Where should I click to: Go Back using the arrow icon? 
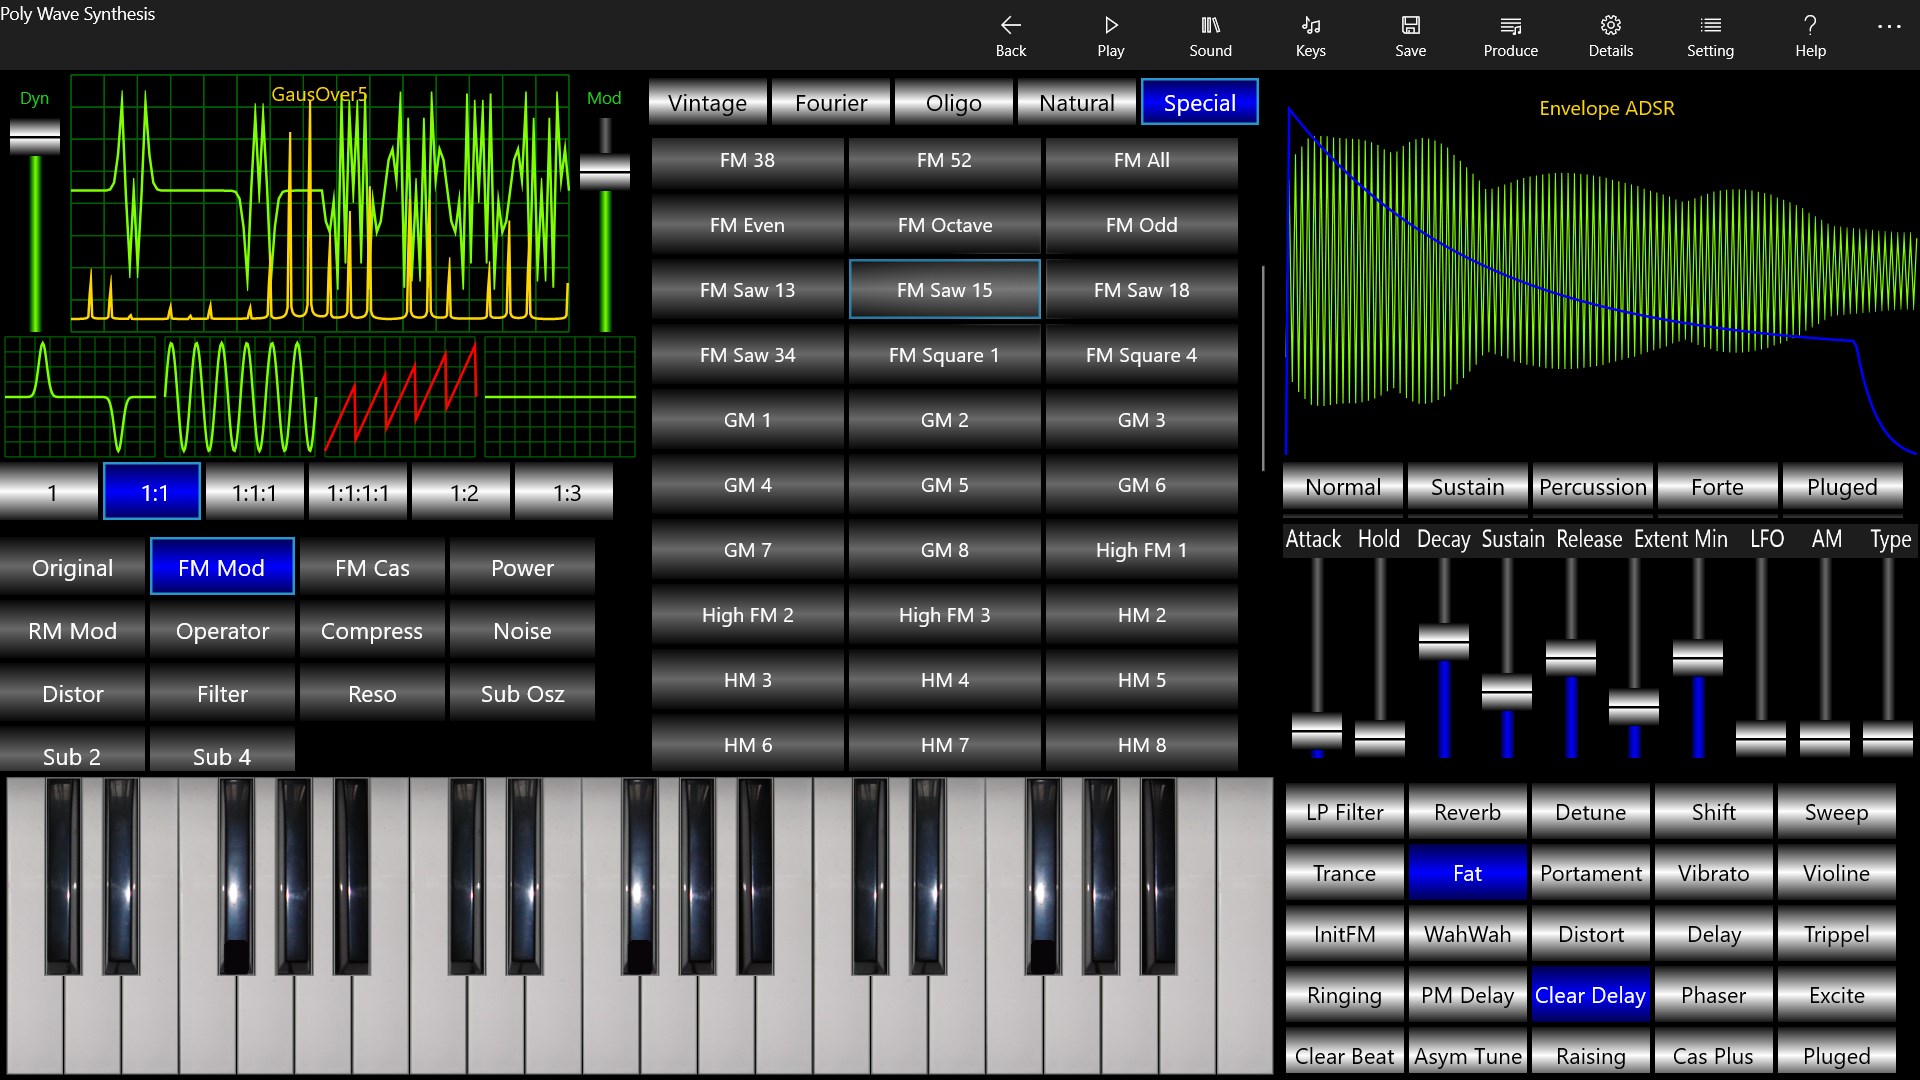pos(1010,35)
